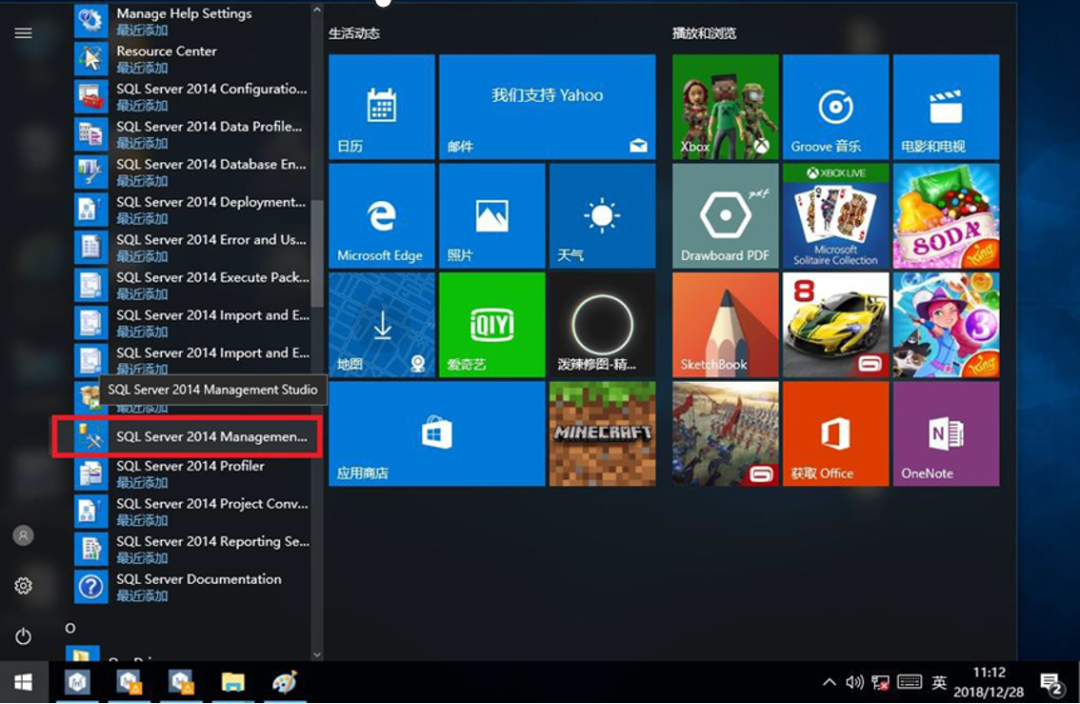This screenshot has height=704, width=1080.
Task: Open the Bubble Witch 3 game tile
Action: tap(946, 325)
